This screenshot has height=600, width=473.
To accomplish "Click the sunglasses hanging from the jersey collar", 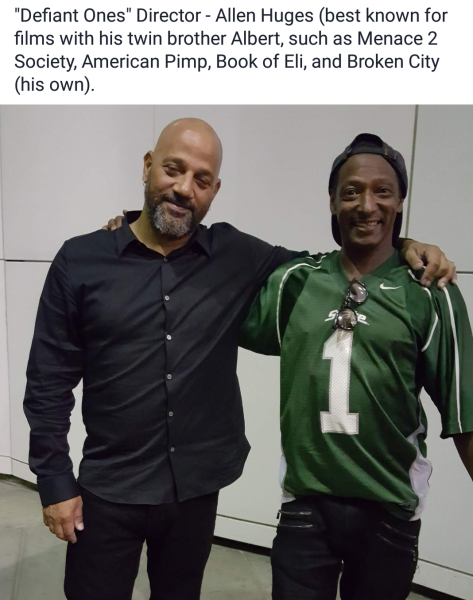I will [352, 305].
